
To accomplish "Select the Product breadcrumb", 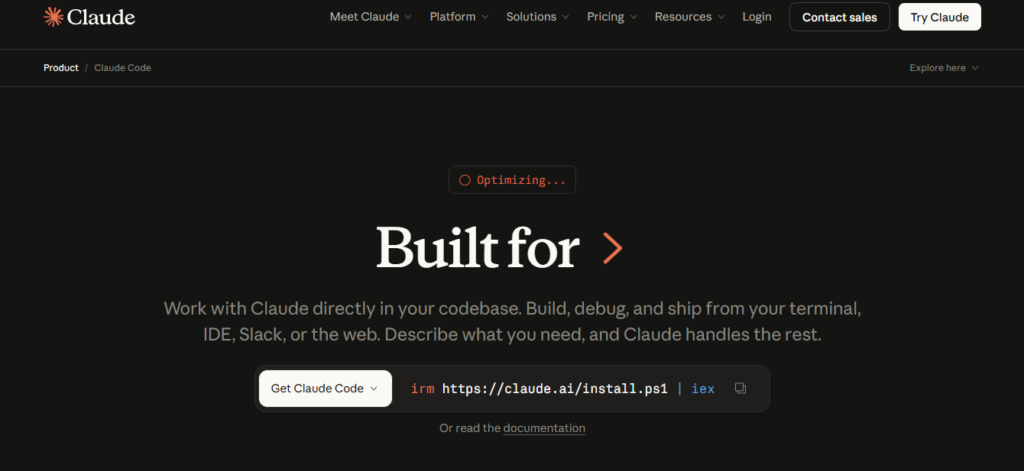I will click(61, 68).
